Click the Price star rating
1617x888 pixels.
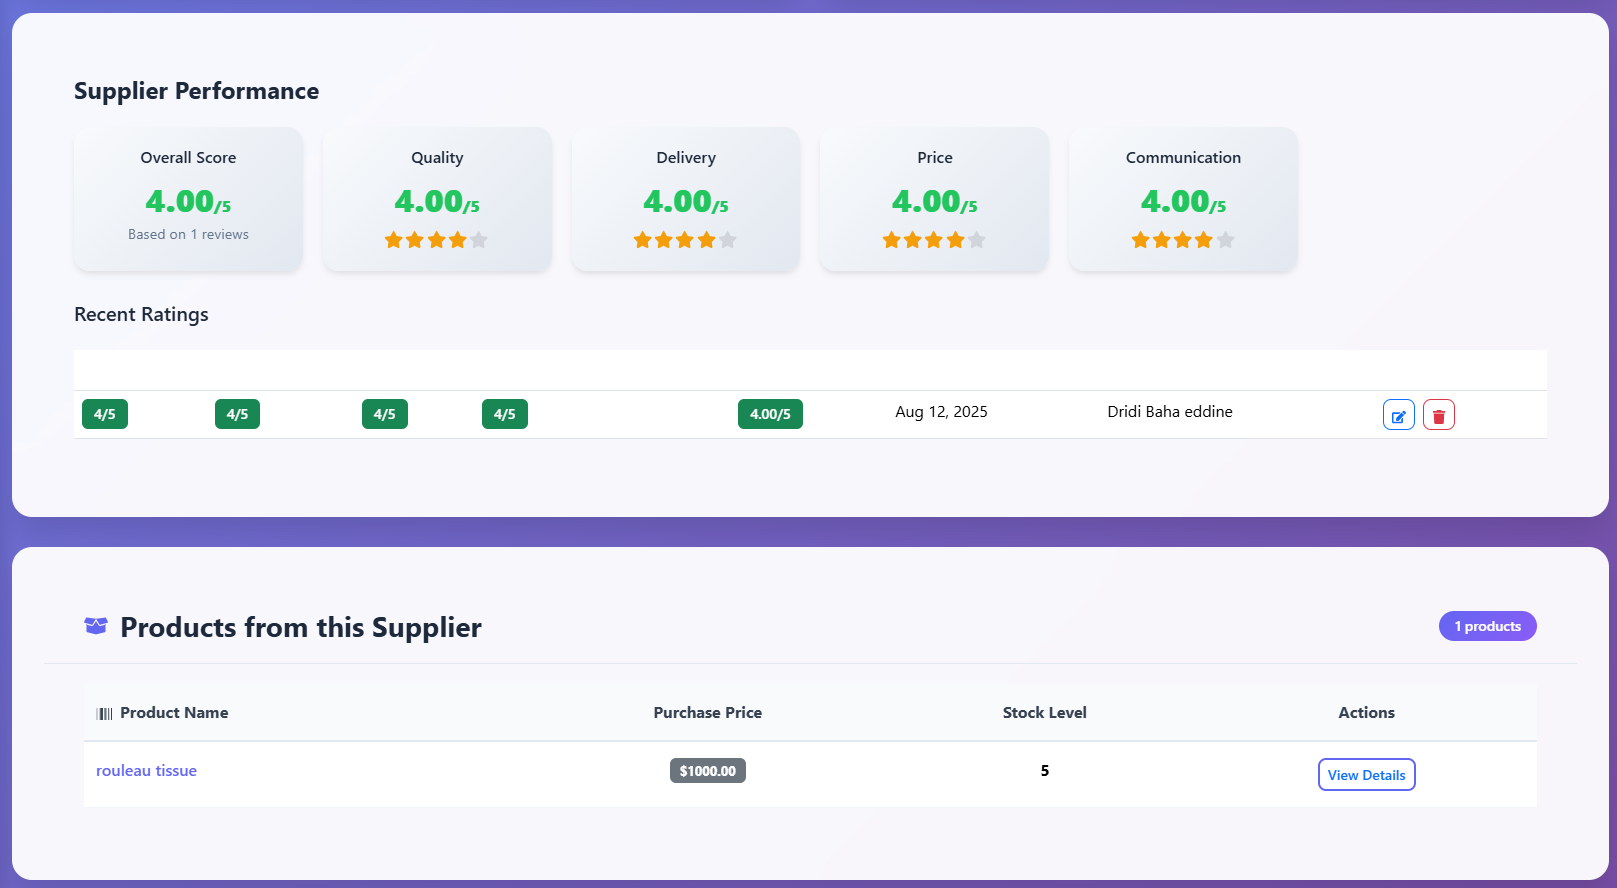click(934, 240)
